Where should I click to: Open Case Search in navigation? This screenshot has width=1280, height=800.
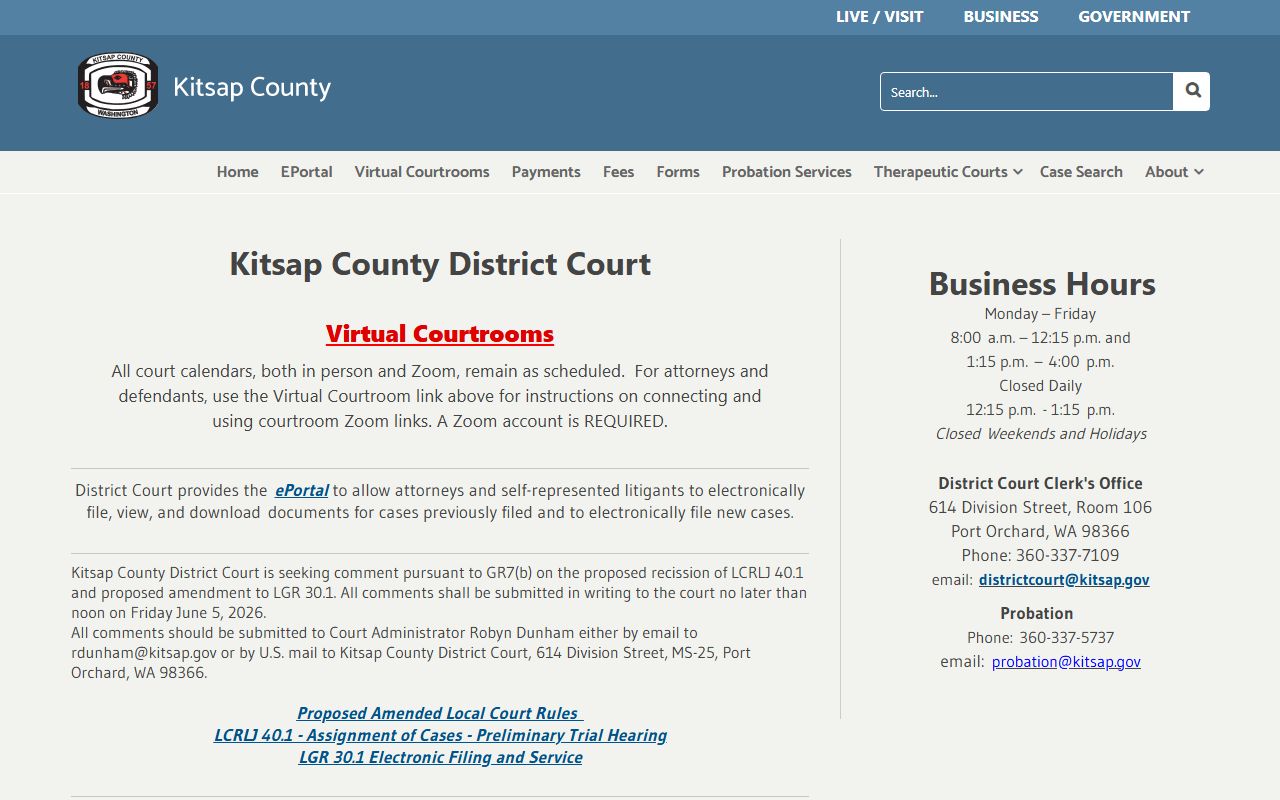tap(1081, 172)
